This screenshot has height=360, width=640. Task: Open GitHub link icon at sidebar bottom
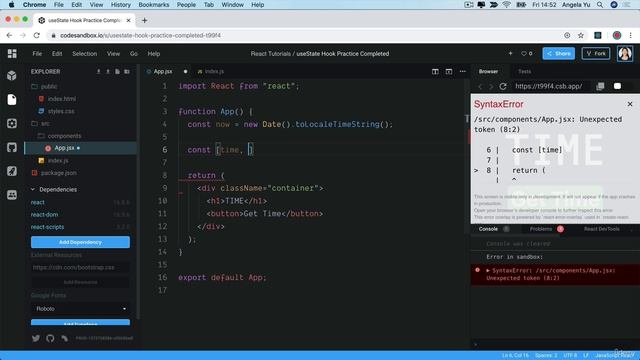pos(50,338)
